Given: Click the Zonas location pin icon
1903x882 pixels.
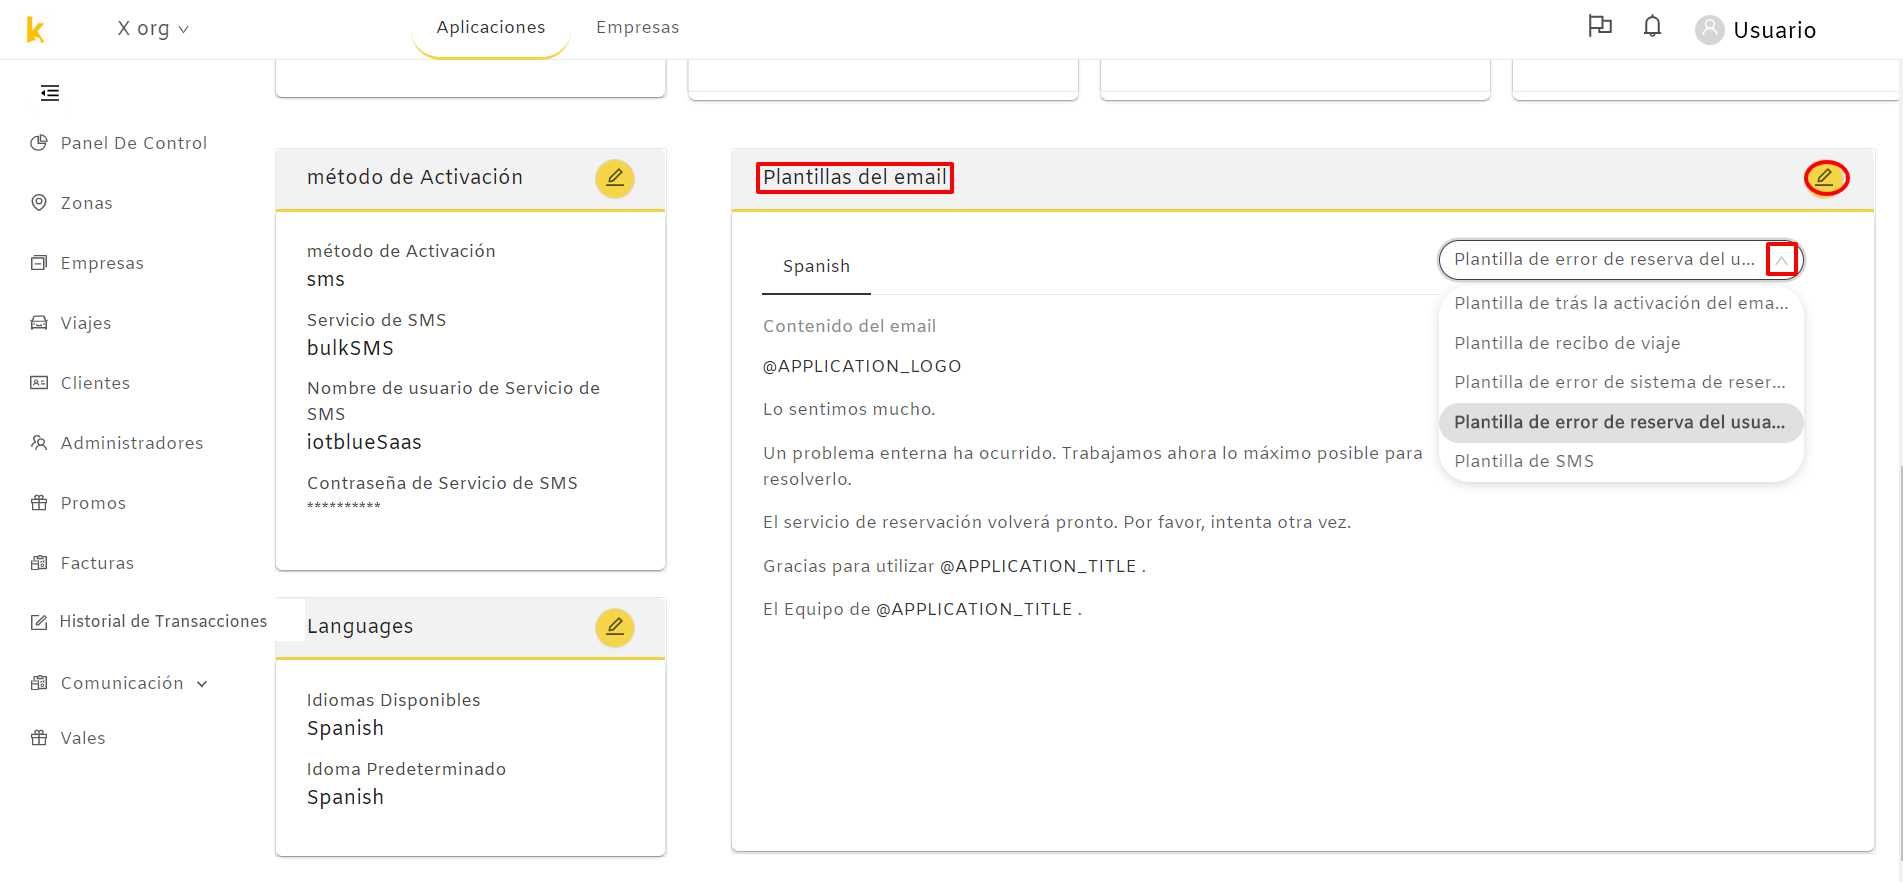Looking at the screenshot, I should click(x=39, y=203).
